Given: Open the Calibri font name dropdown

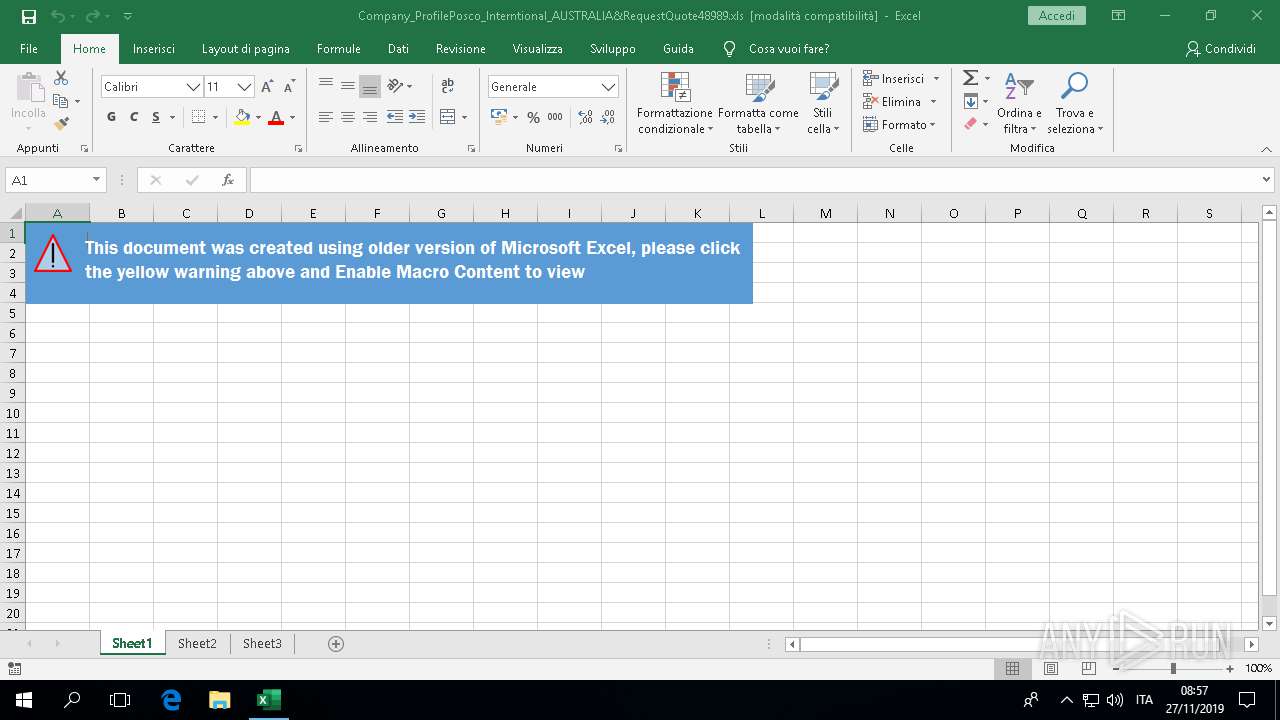Looking at the screenshot, I should click(193, 87).
